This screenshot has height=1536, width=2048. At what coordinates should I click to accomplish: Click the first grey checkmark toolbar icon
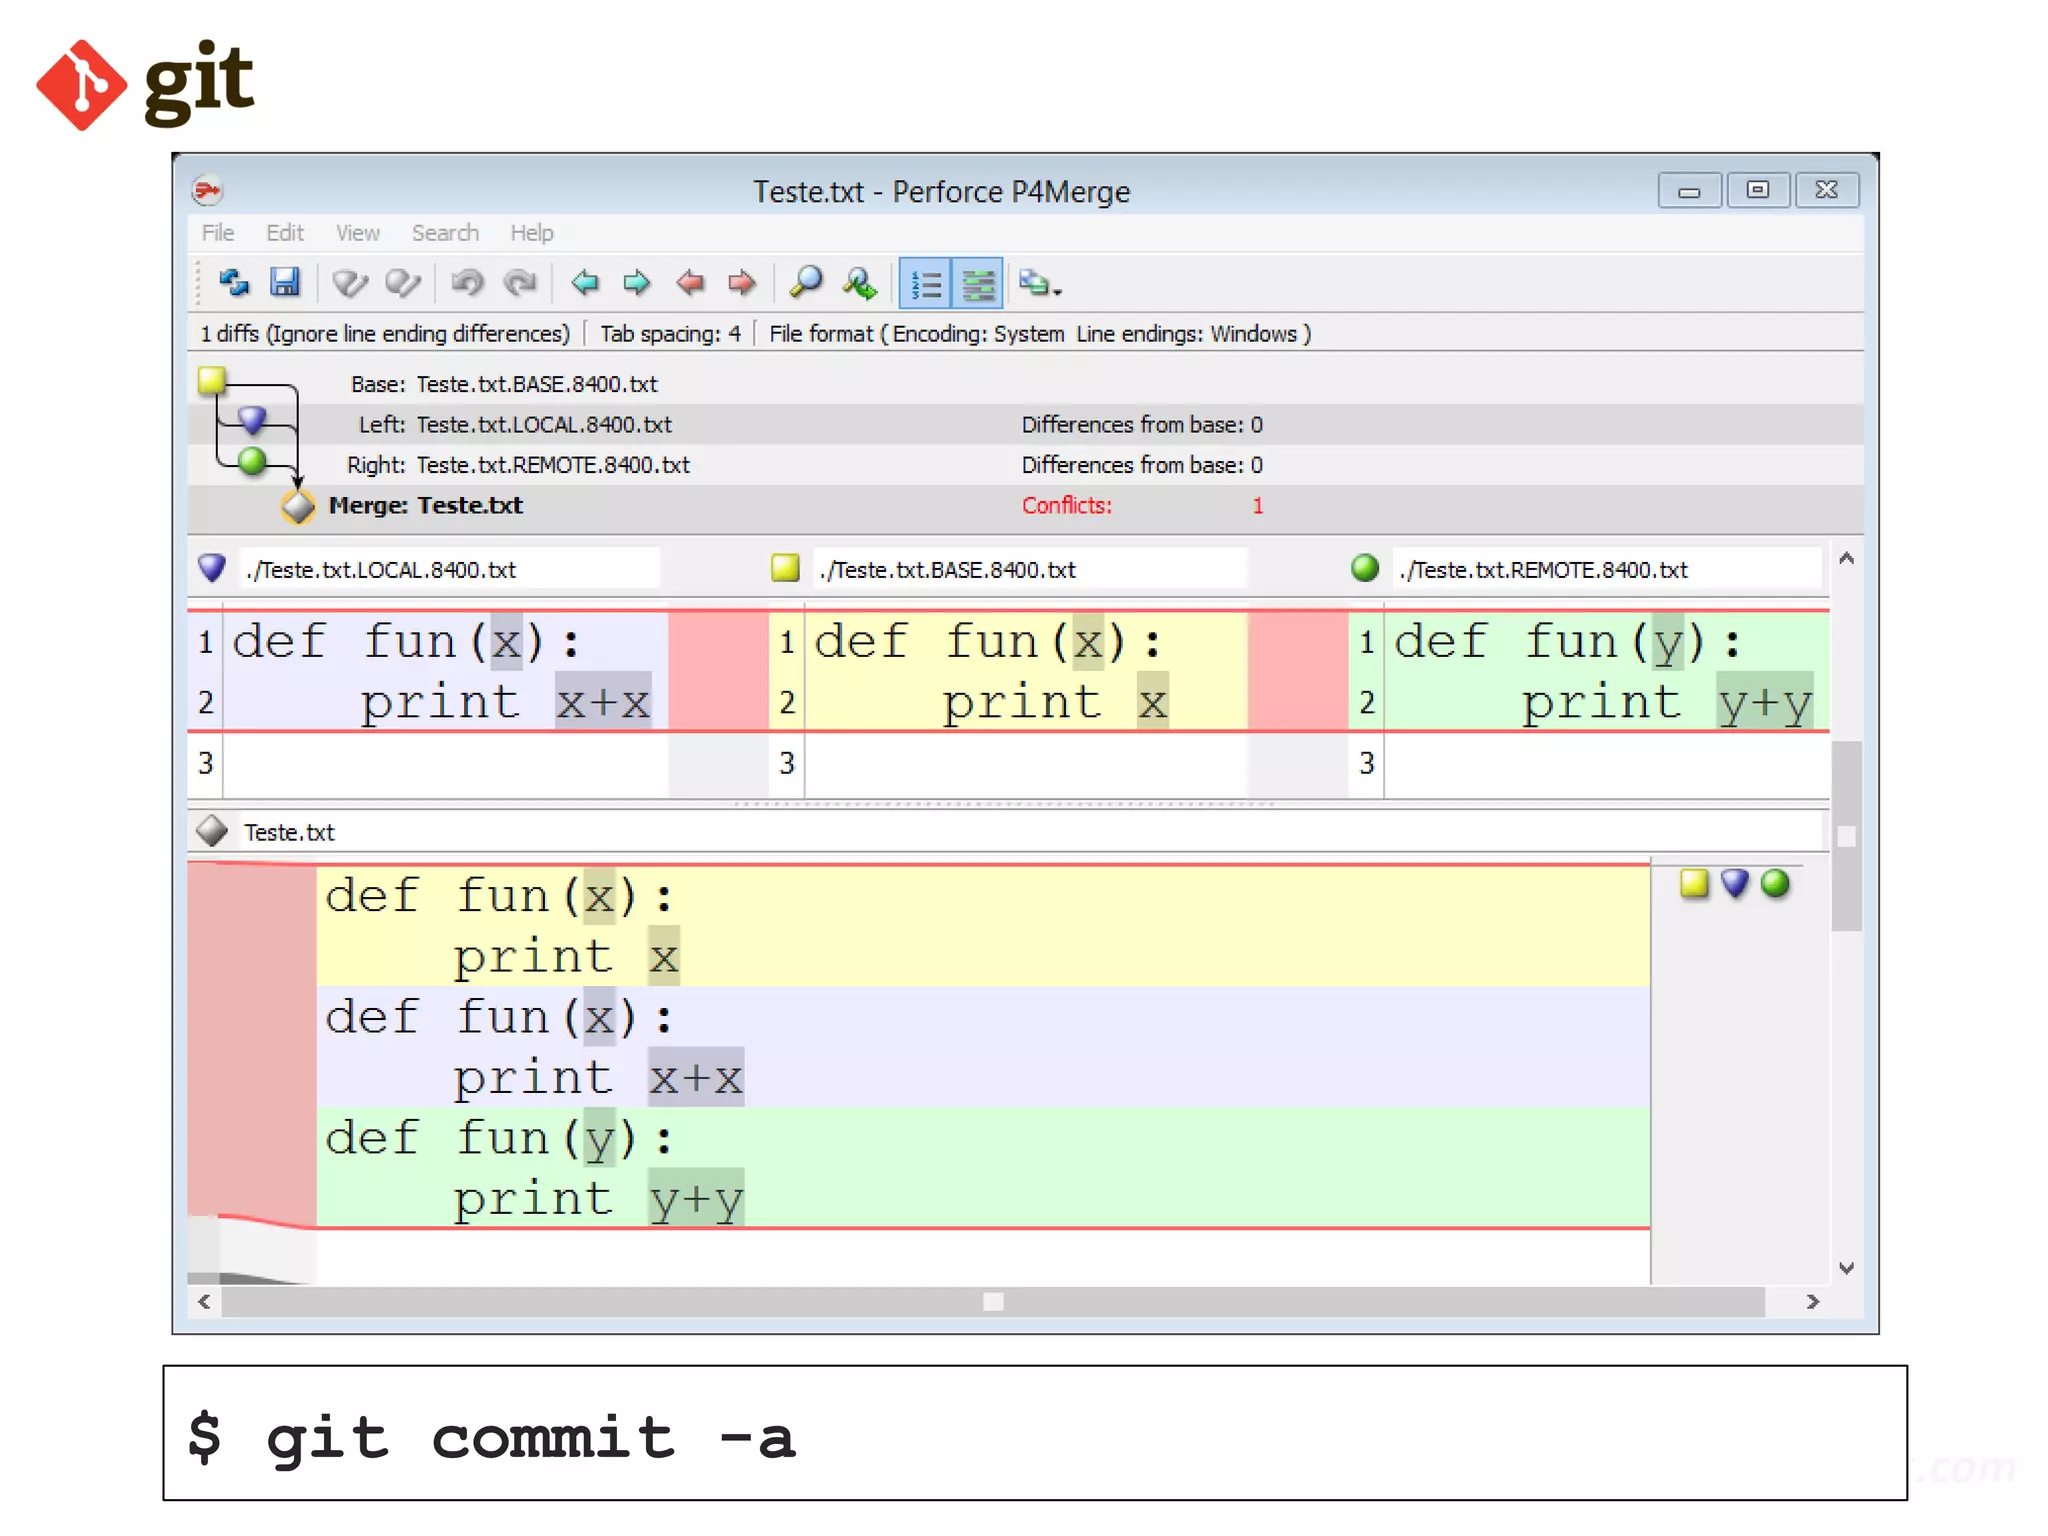point(350,283)
